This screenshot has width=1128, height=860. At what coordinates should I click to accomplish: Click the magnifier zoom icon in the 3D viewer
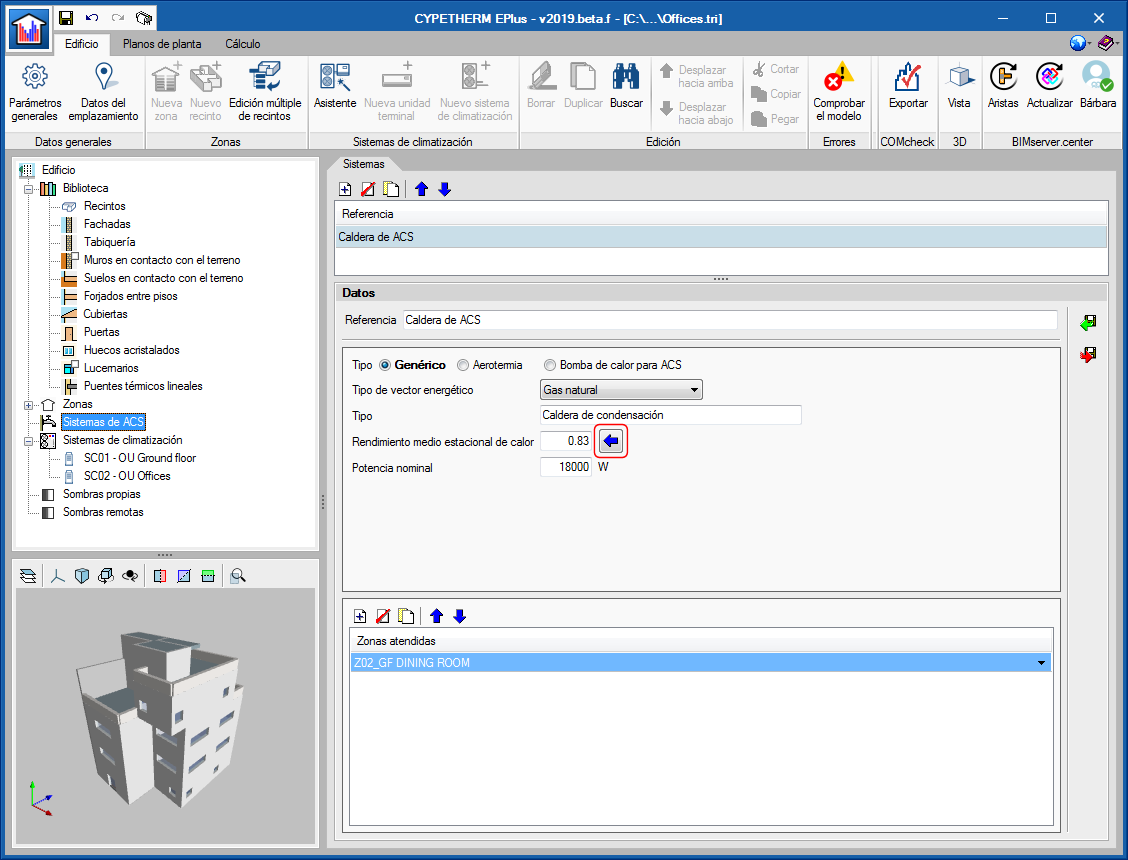[238, 576]
